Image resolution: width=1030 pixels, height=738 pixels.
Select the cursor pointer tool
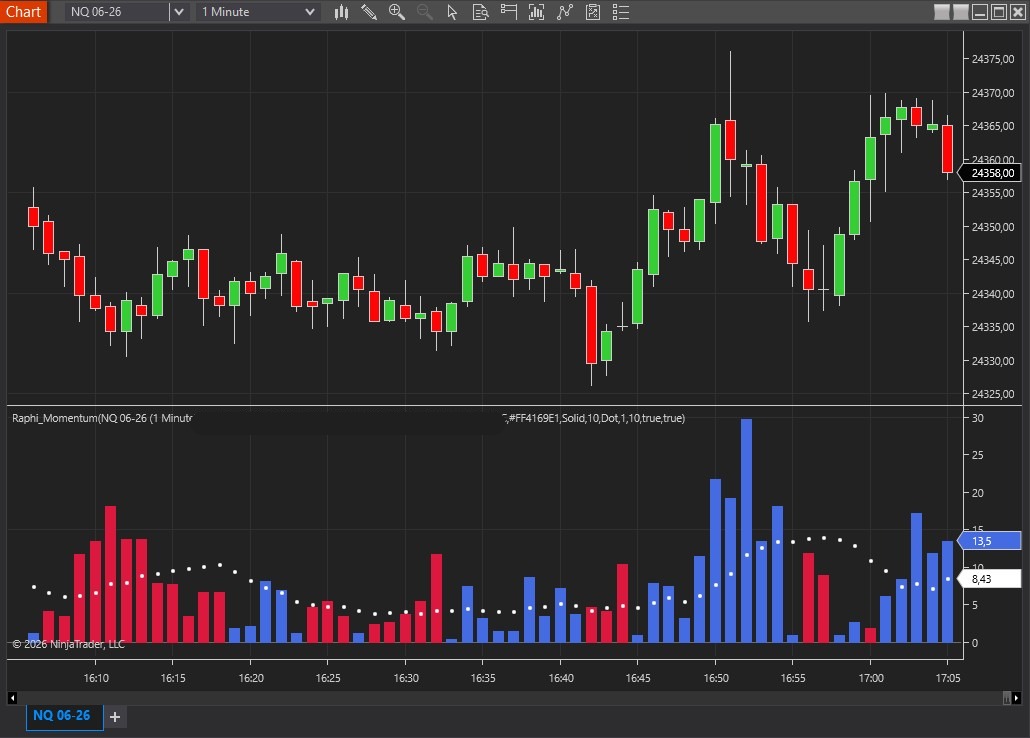click(x=452, y=12)
